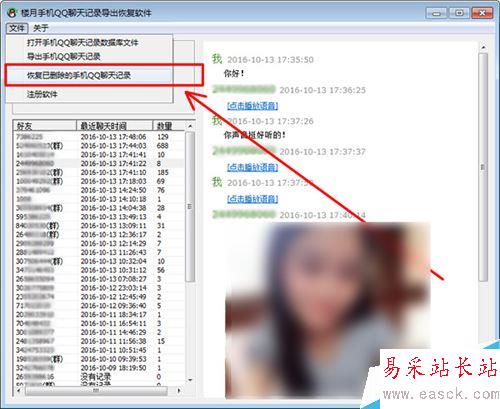Click friend list scroll-down arrow
500x409 pixels.
(190, 380)
